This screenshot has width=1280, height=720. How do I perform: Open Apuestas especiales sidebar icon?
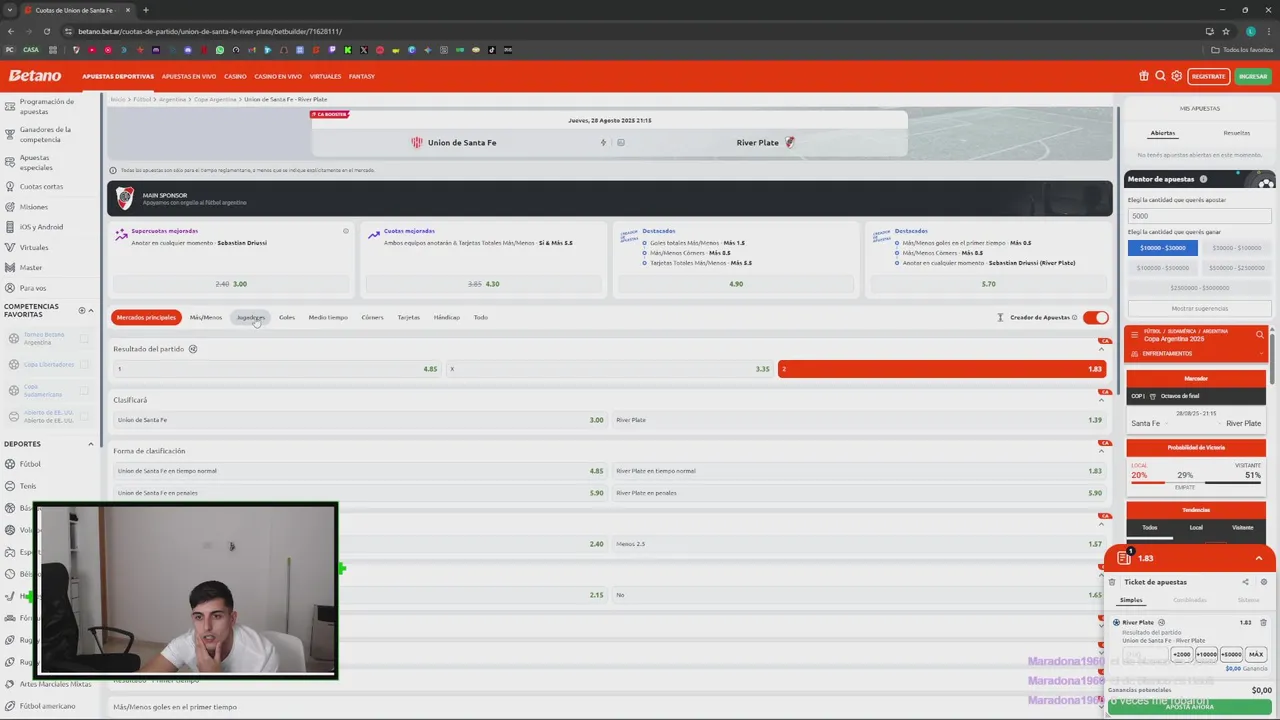point(11,161)
